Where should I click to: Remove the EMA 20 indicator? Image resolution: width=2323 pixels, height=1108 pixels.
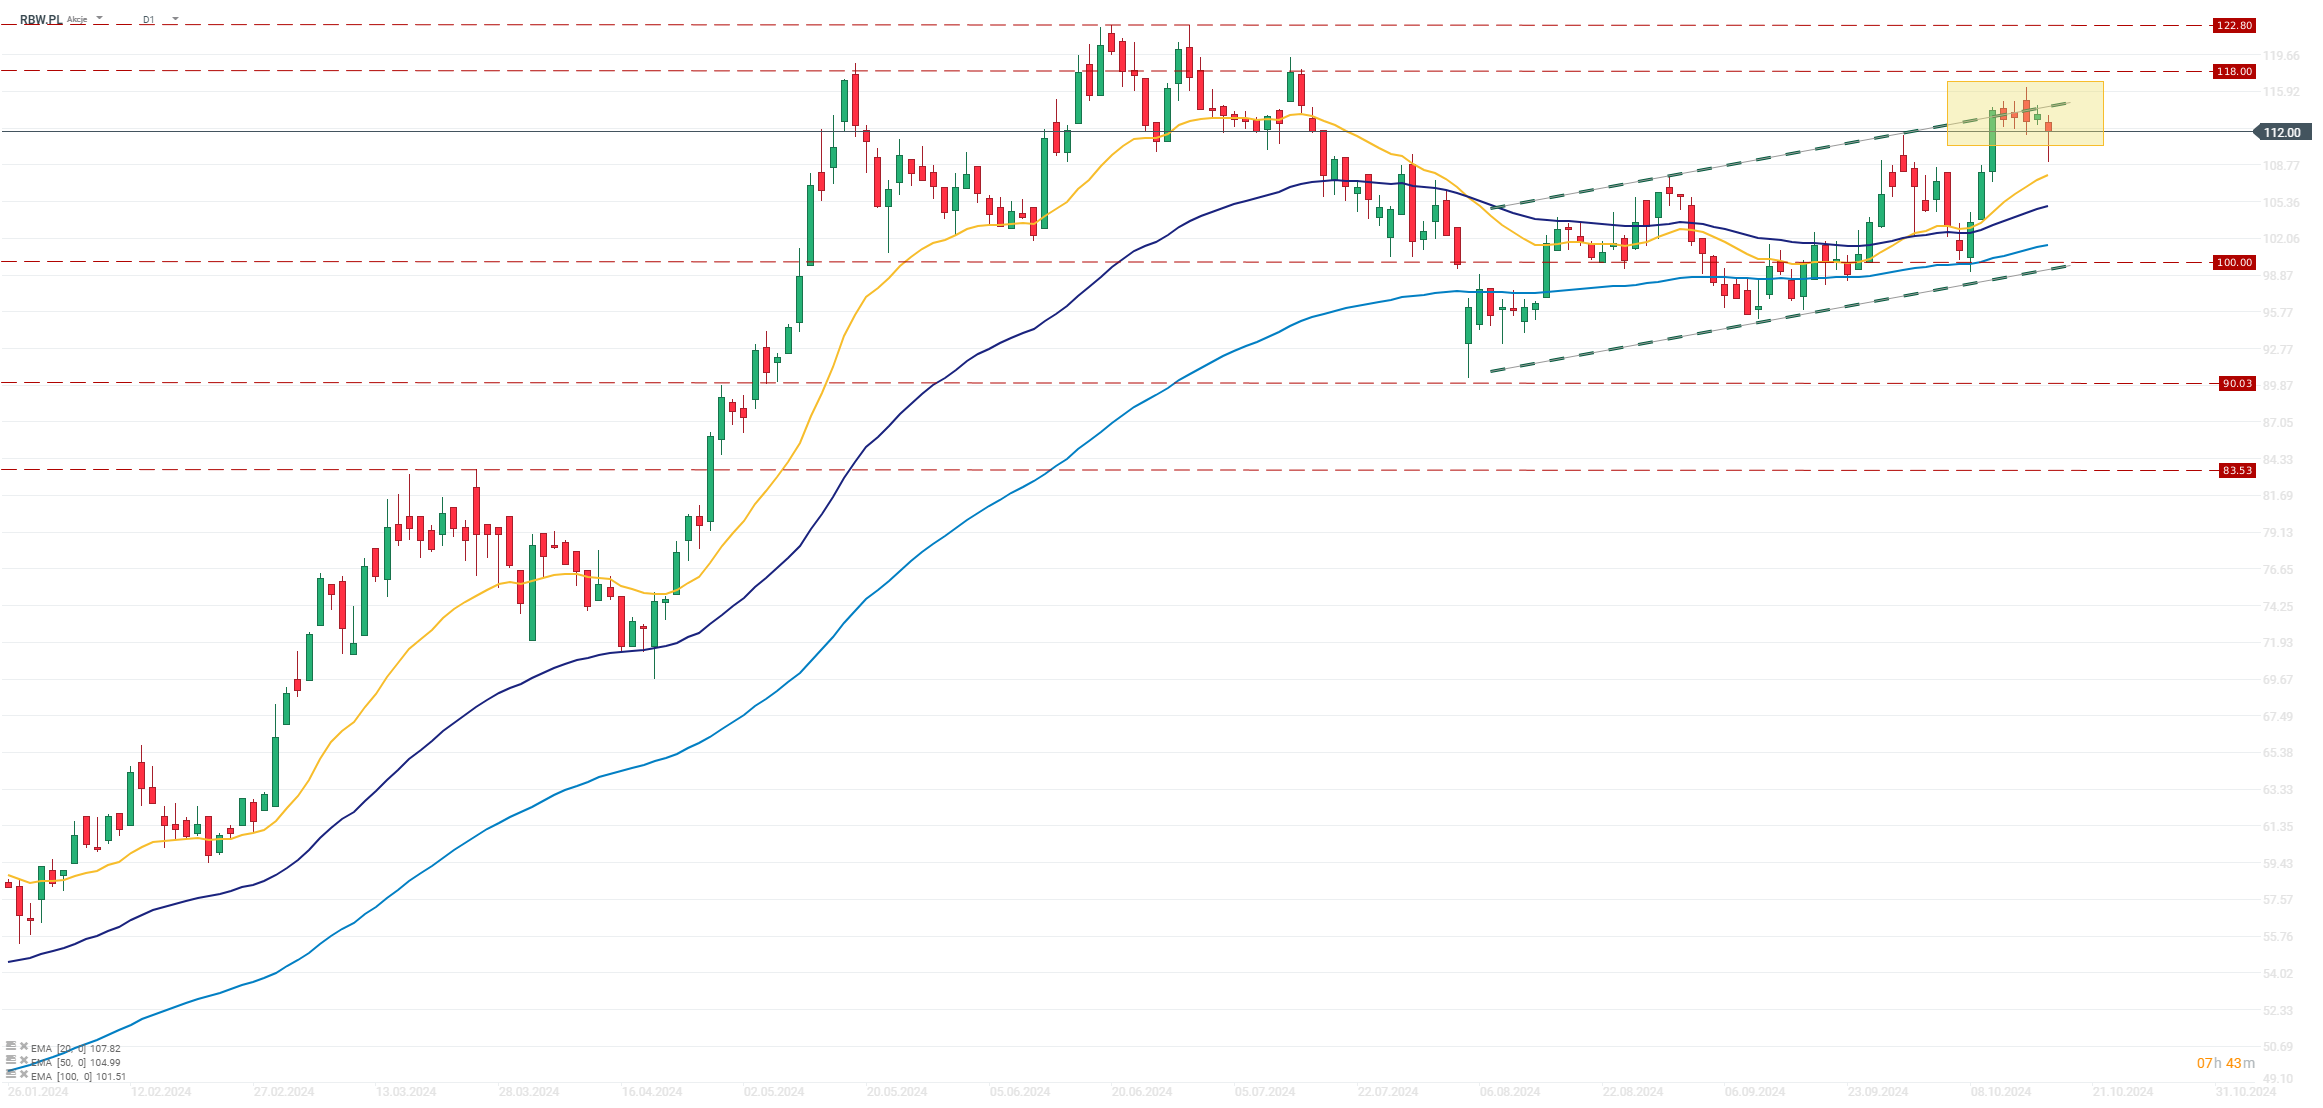point(23,1047)
